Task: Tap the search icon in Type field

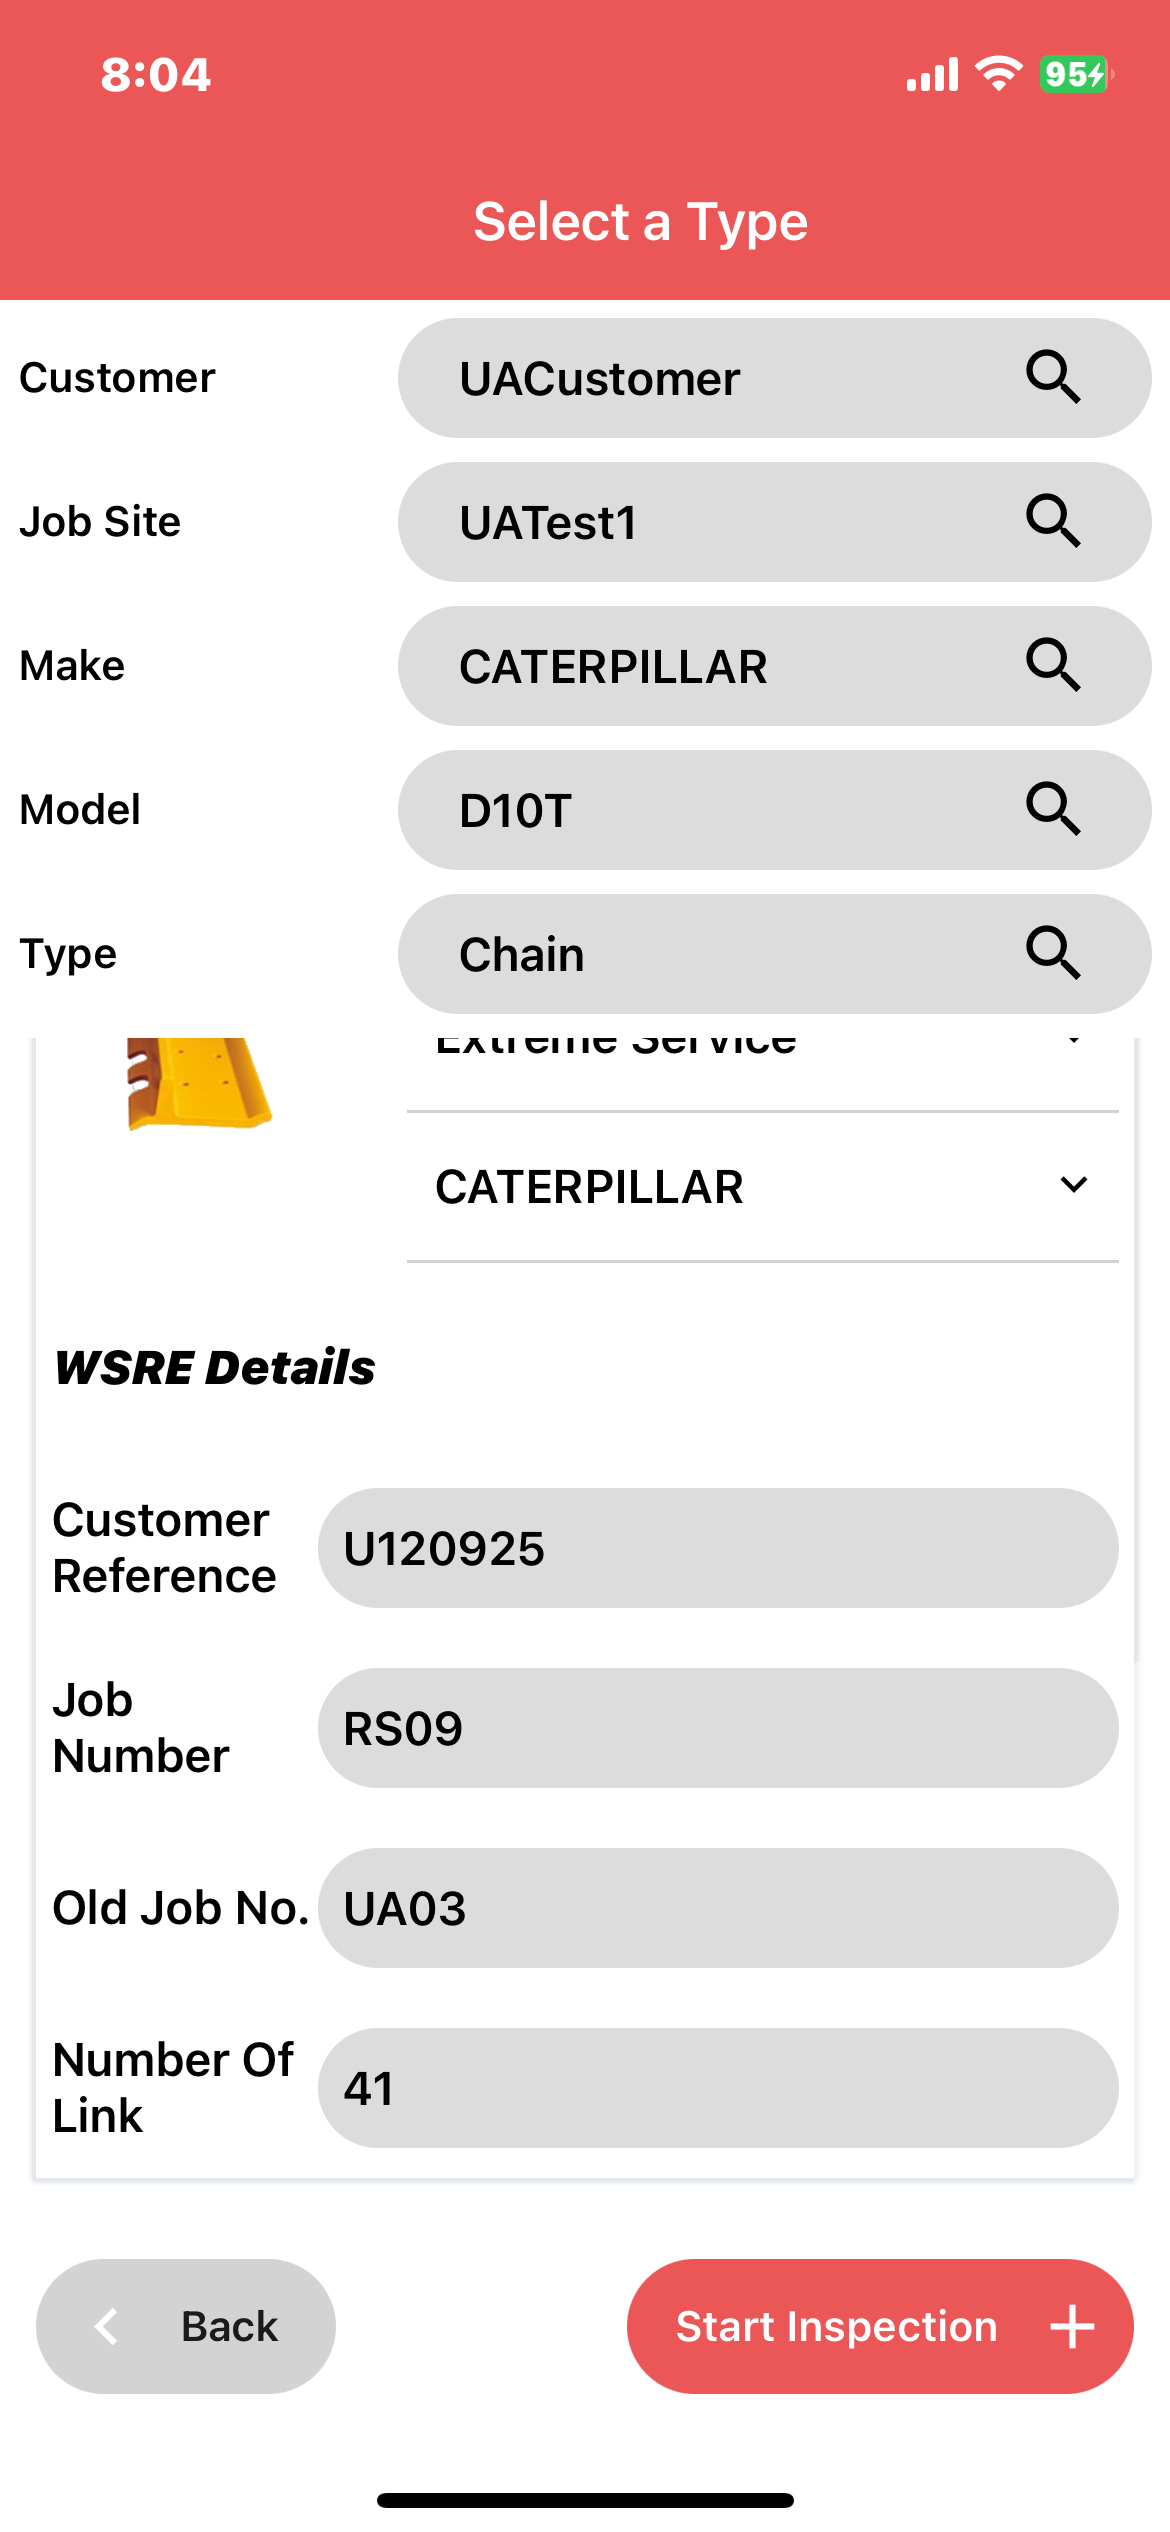Action: click(1053, 953)
